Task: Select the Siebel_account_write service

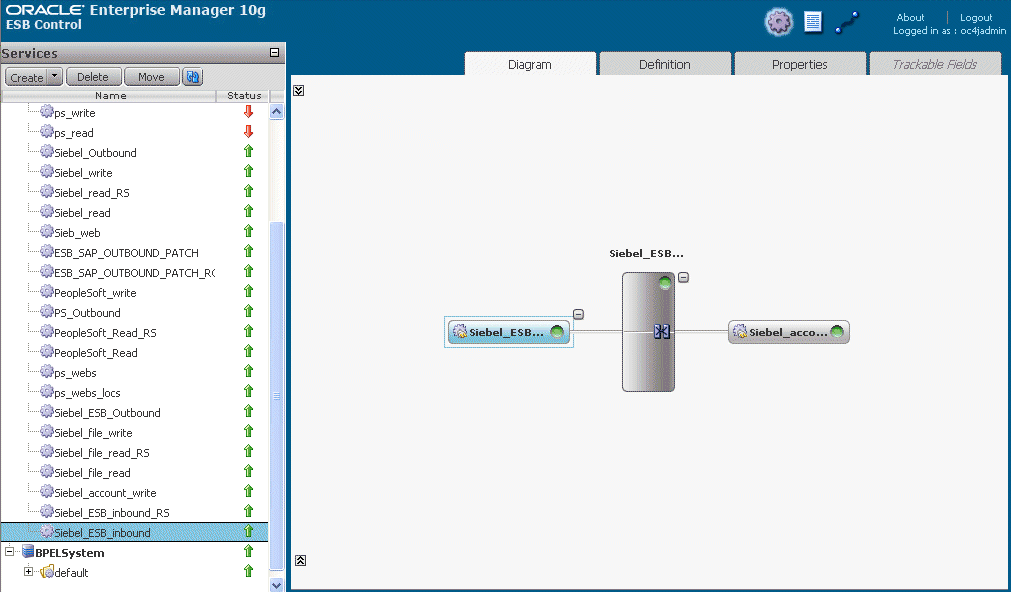Action: [x=105, y=493]
